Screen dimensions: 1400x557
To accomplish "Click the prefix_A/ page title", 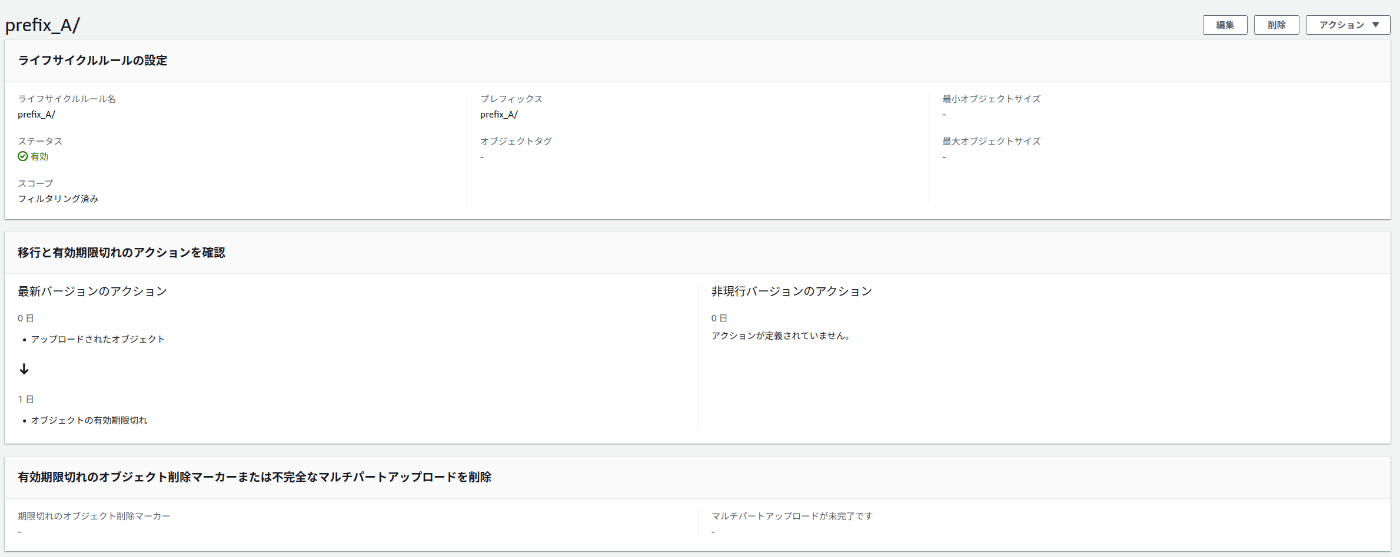I will tap(42, 25).
